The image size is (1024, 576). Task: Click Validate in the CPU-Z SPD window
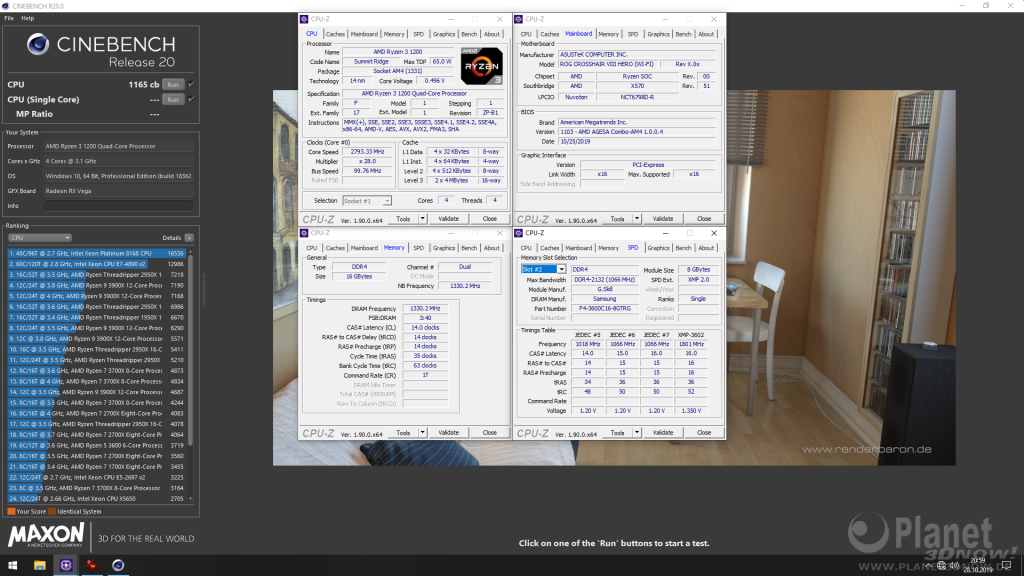pos(662,432)
